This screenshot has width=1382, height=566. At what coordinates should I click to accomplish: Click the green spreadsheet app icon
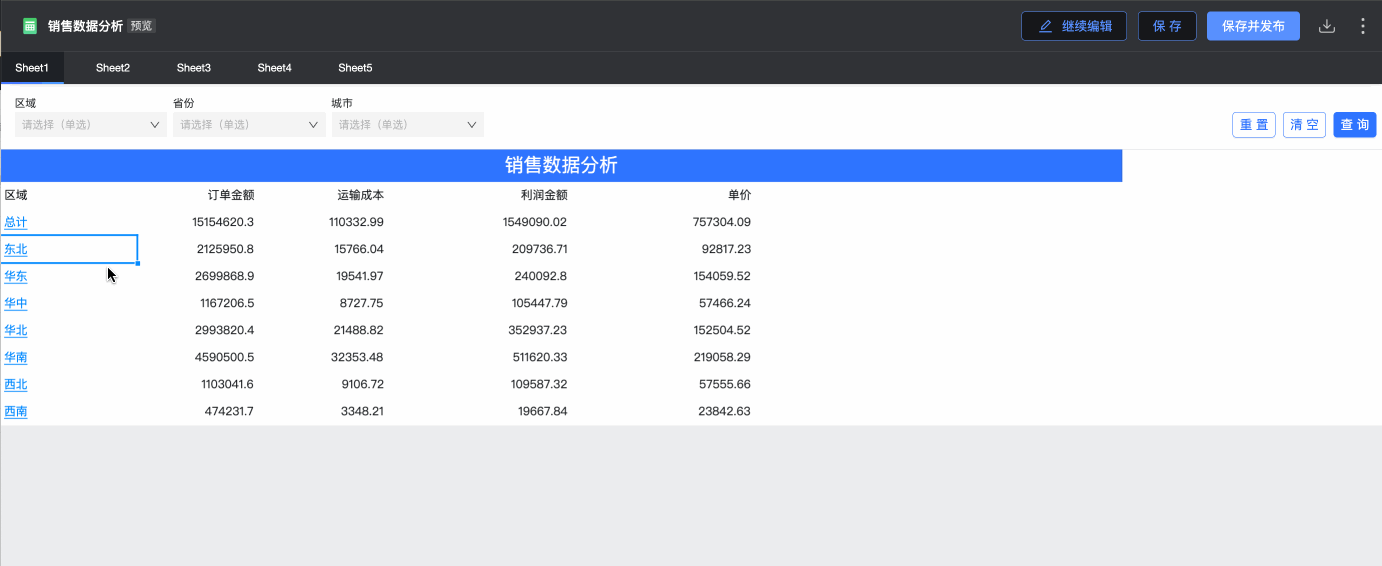tap(30, 26)
